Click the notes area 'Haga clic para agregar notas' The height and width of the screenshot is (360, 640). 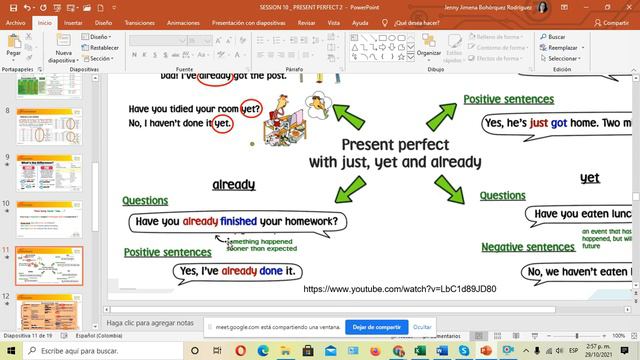[x=150, y=323]
